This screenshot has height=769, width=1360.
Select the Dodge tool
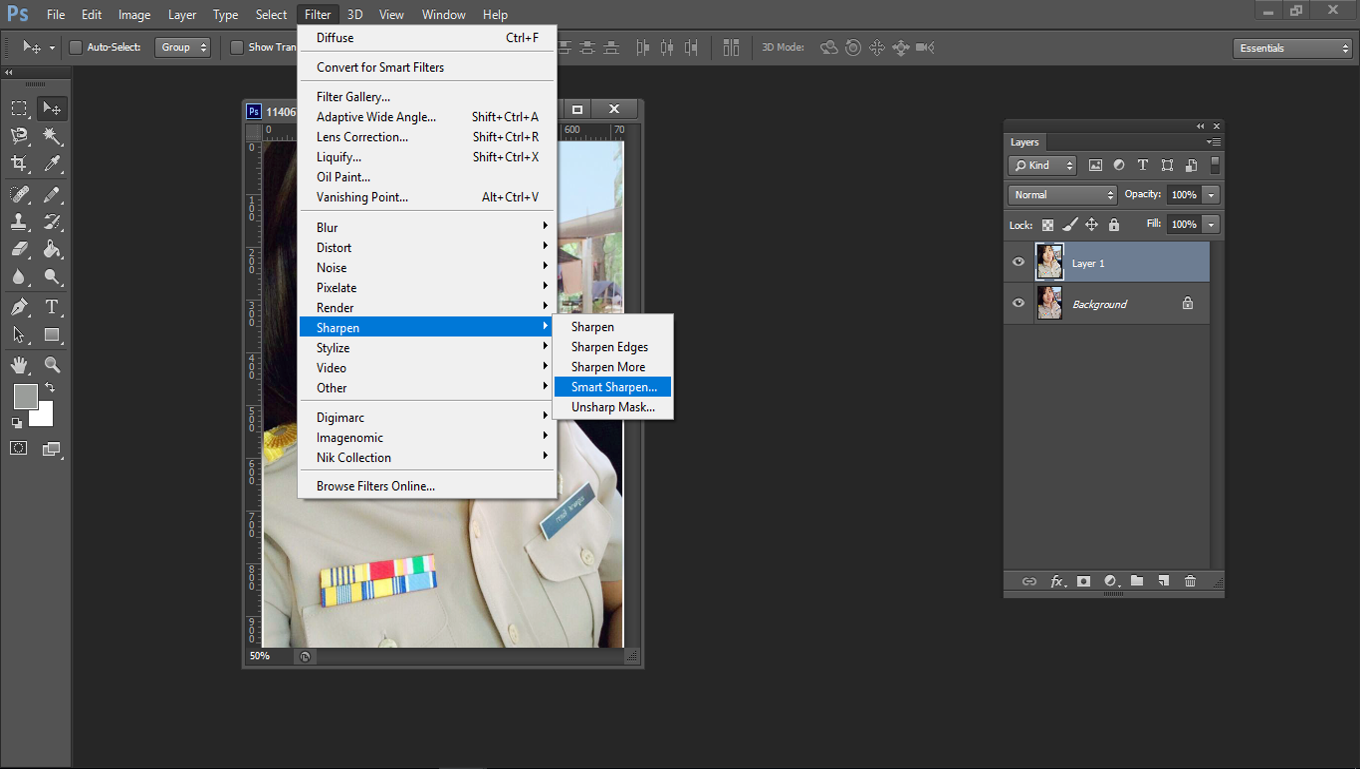(52, 278)
